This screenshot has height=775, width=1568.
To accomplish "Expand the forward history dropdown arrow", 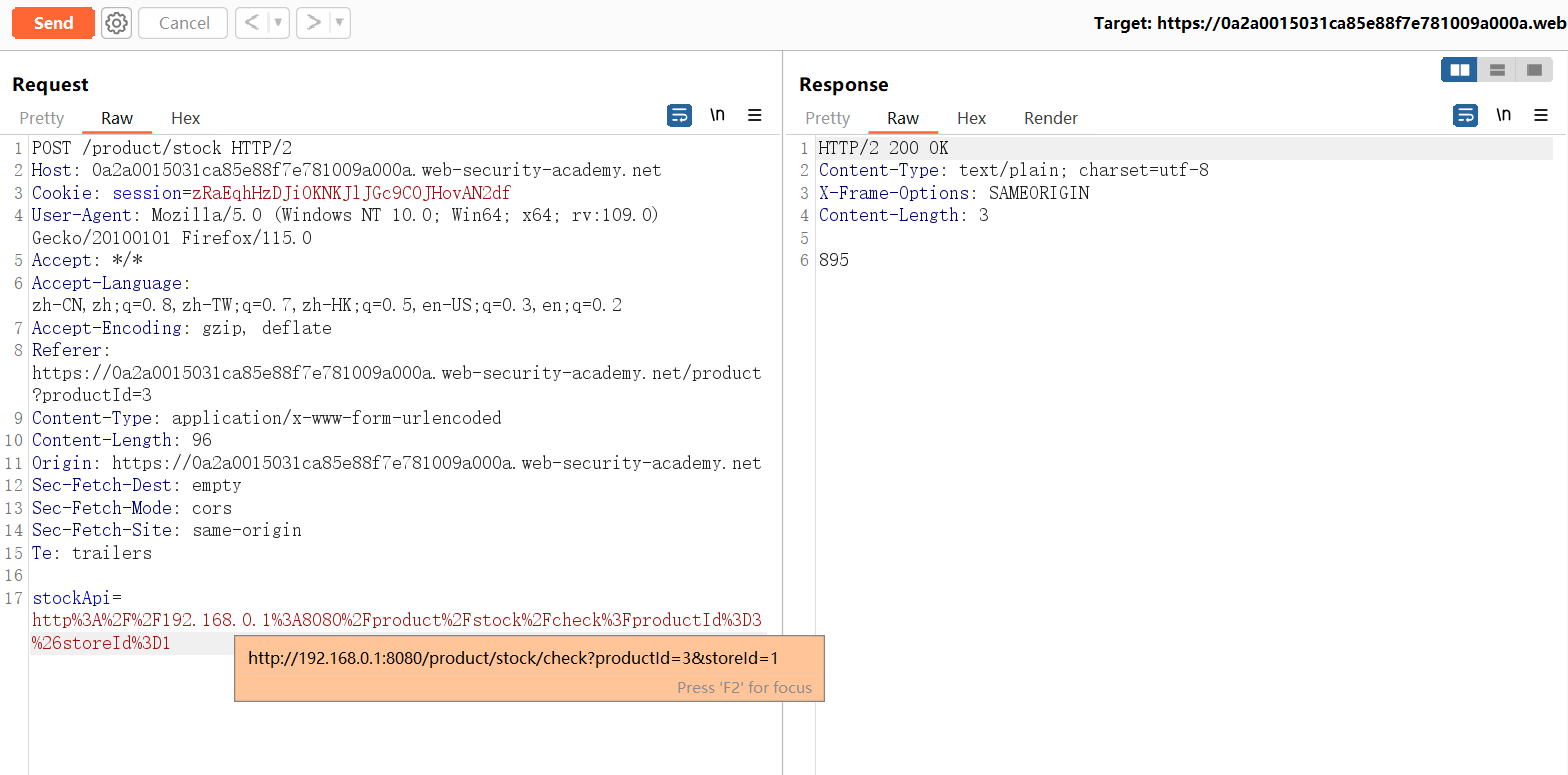I will (x=340, y=23).
